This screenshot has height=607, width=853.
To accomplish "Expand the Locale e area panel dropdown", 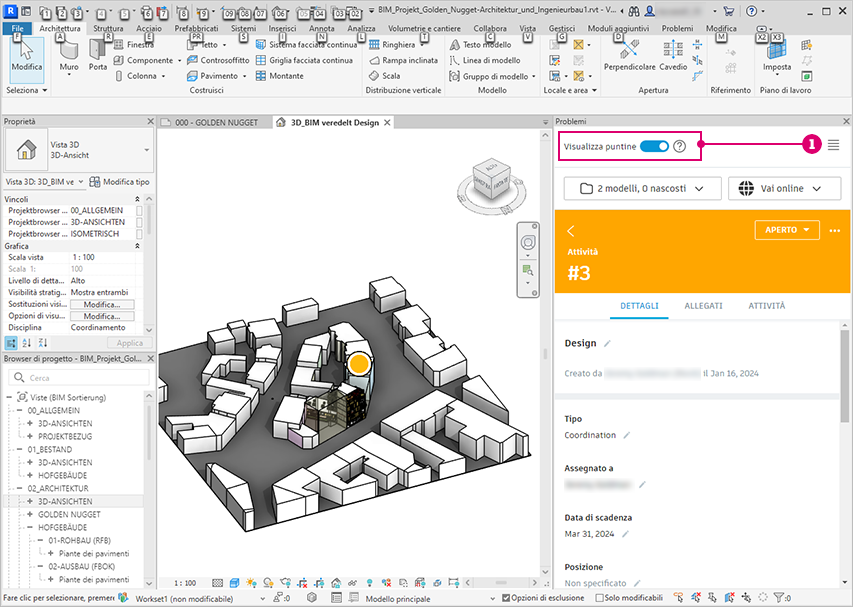I will [x=570, y=90].
